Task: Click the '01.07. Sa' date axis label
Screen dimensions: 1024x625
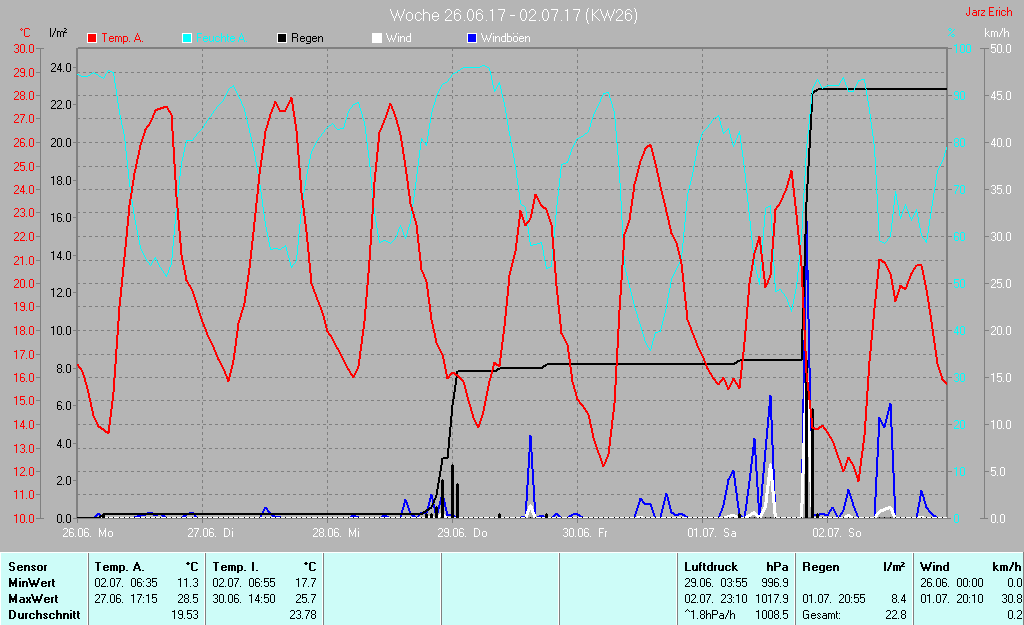Action: pyautogui.click(x=712, y=533)
